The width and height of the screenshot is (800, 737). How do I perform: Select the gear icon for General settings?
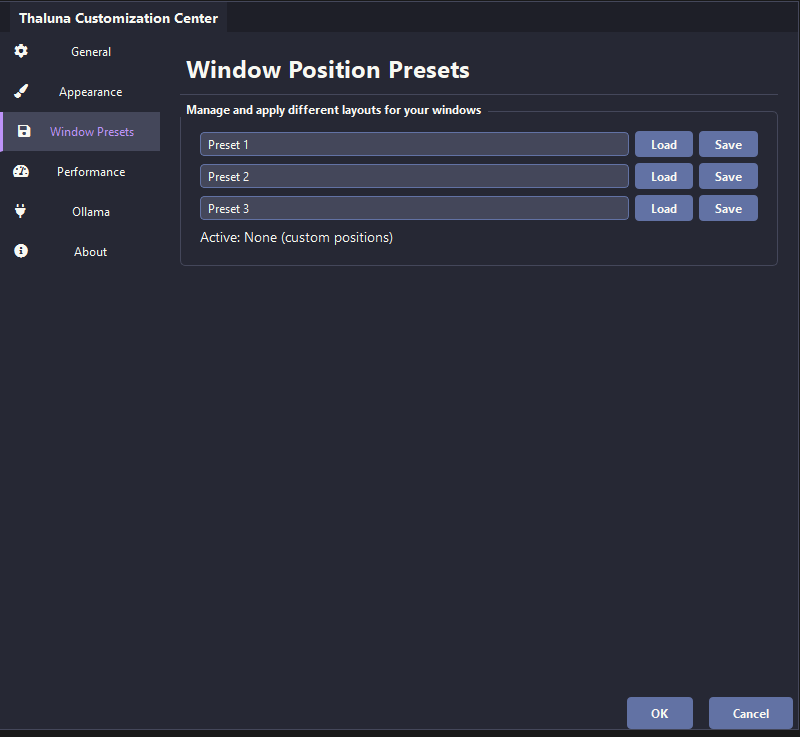coord(21,51)
